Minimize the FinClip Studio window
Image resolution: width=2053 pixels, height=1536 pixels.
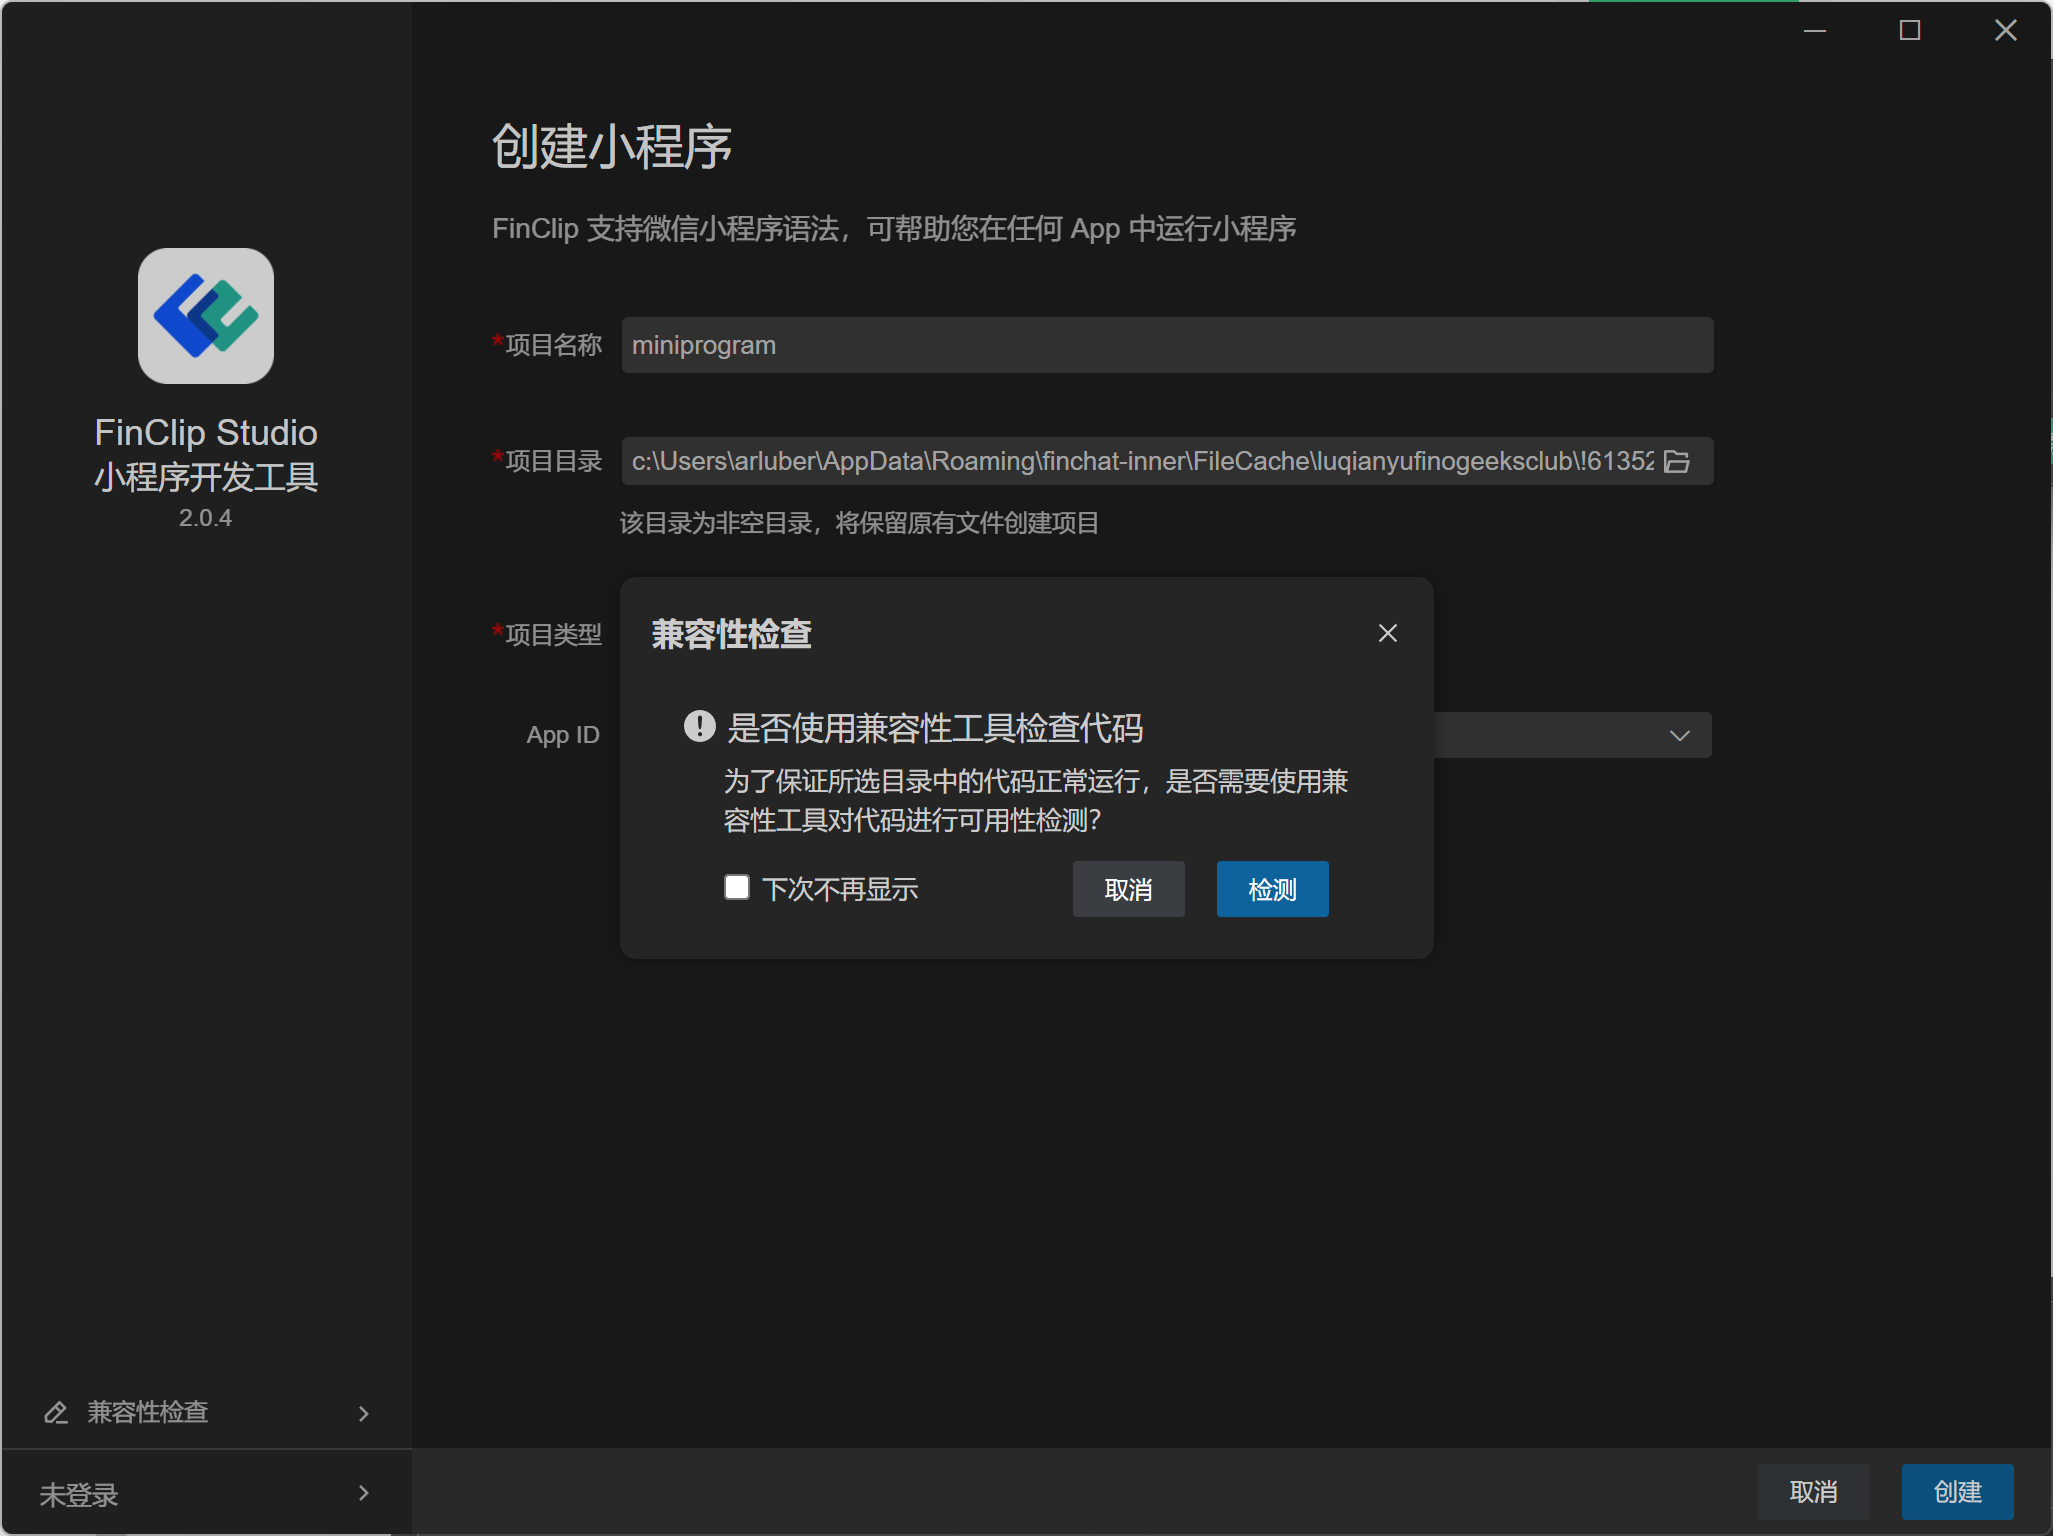1814,31
